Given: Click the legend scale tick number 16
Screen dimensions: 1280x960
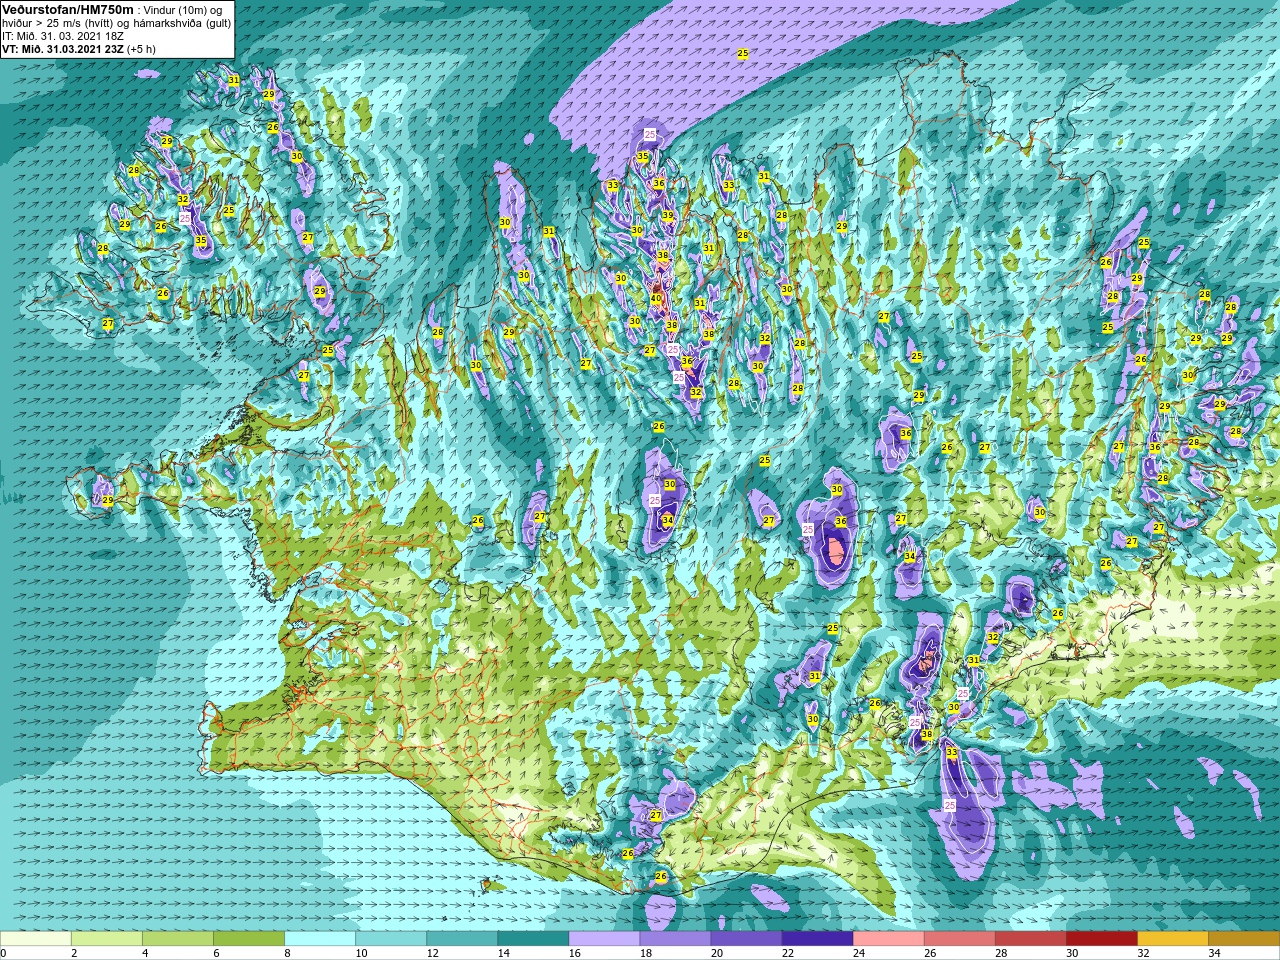Looking at the screenshot, I should (x=573, y=953).
